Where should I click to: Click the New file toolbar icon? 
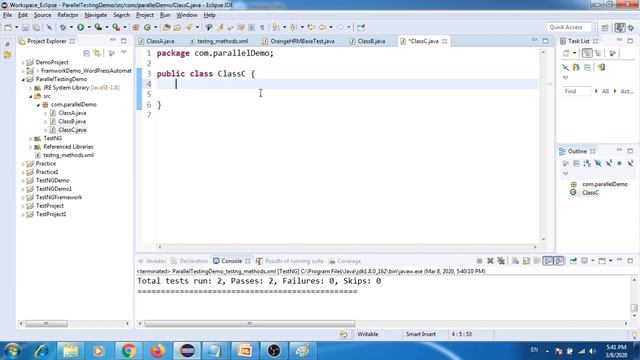(x=8, y=27)
